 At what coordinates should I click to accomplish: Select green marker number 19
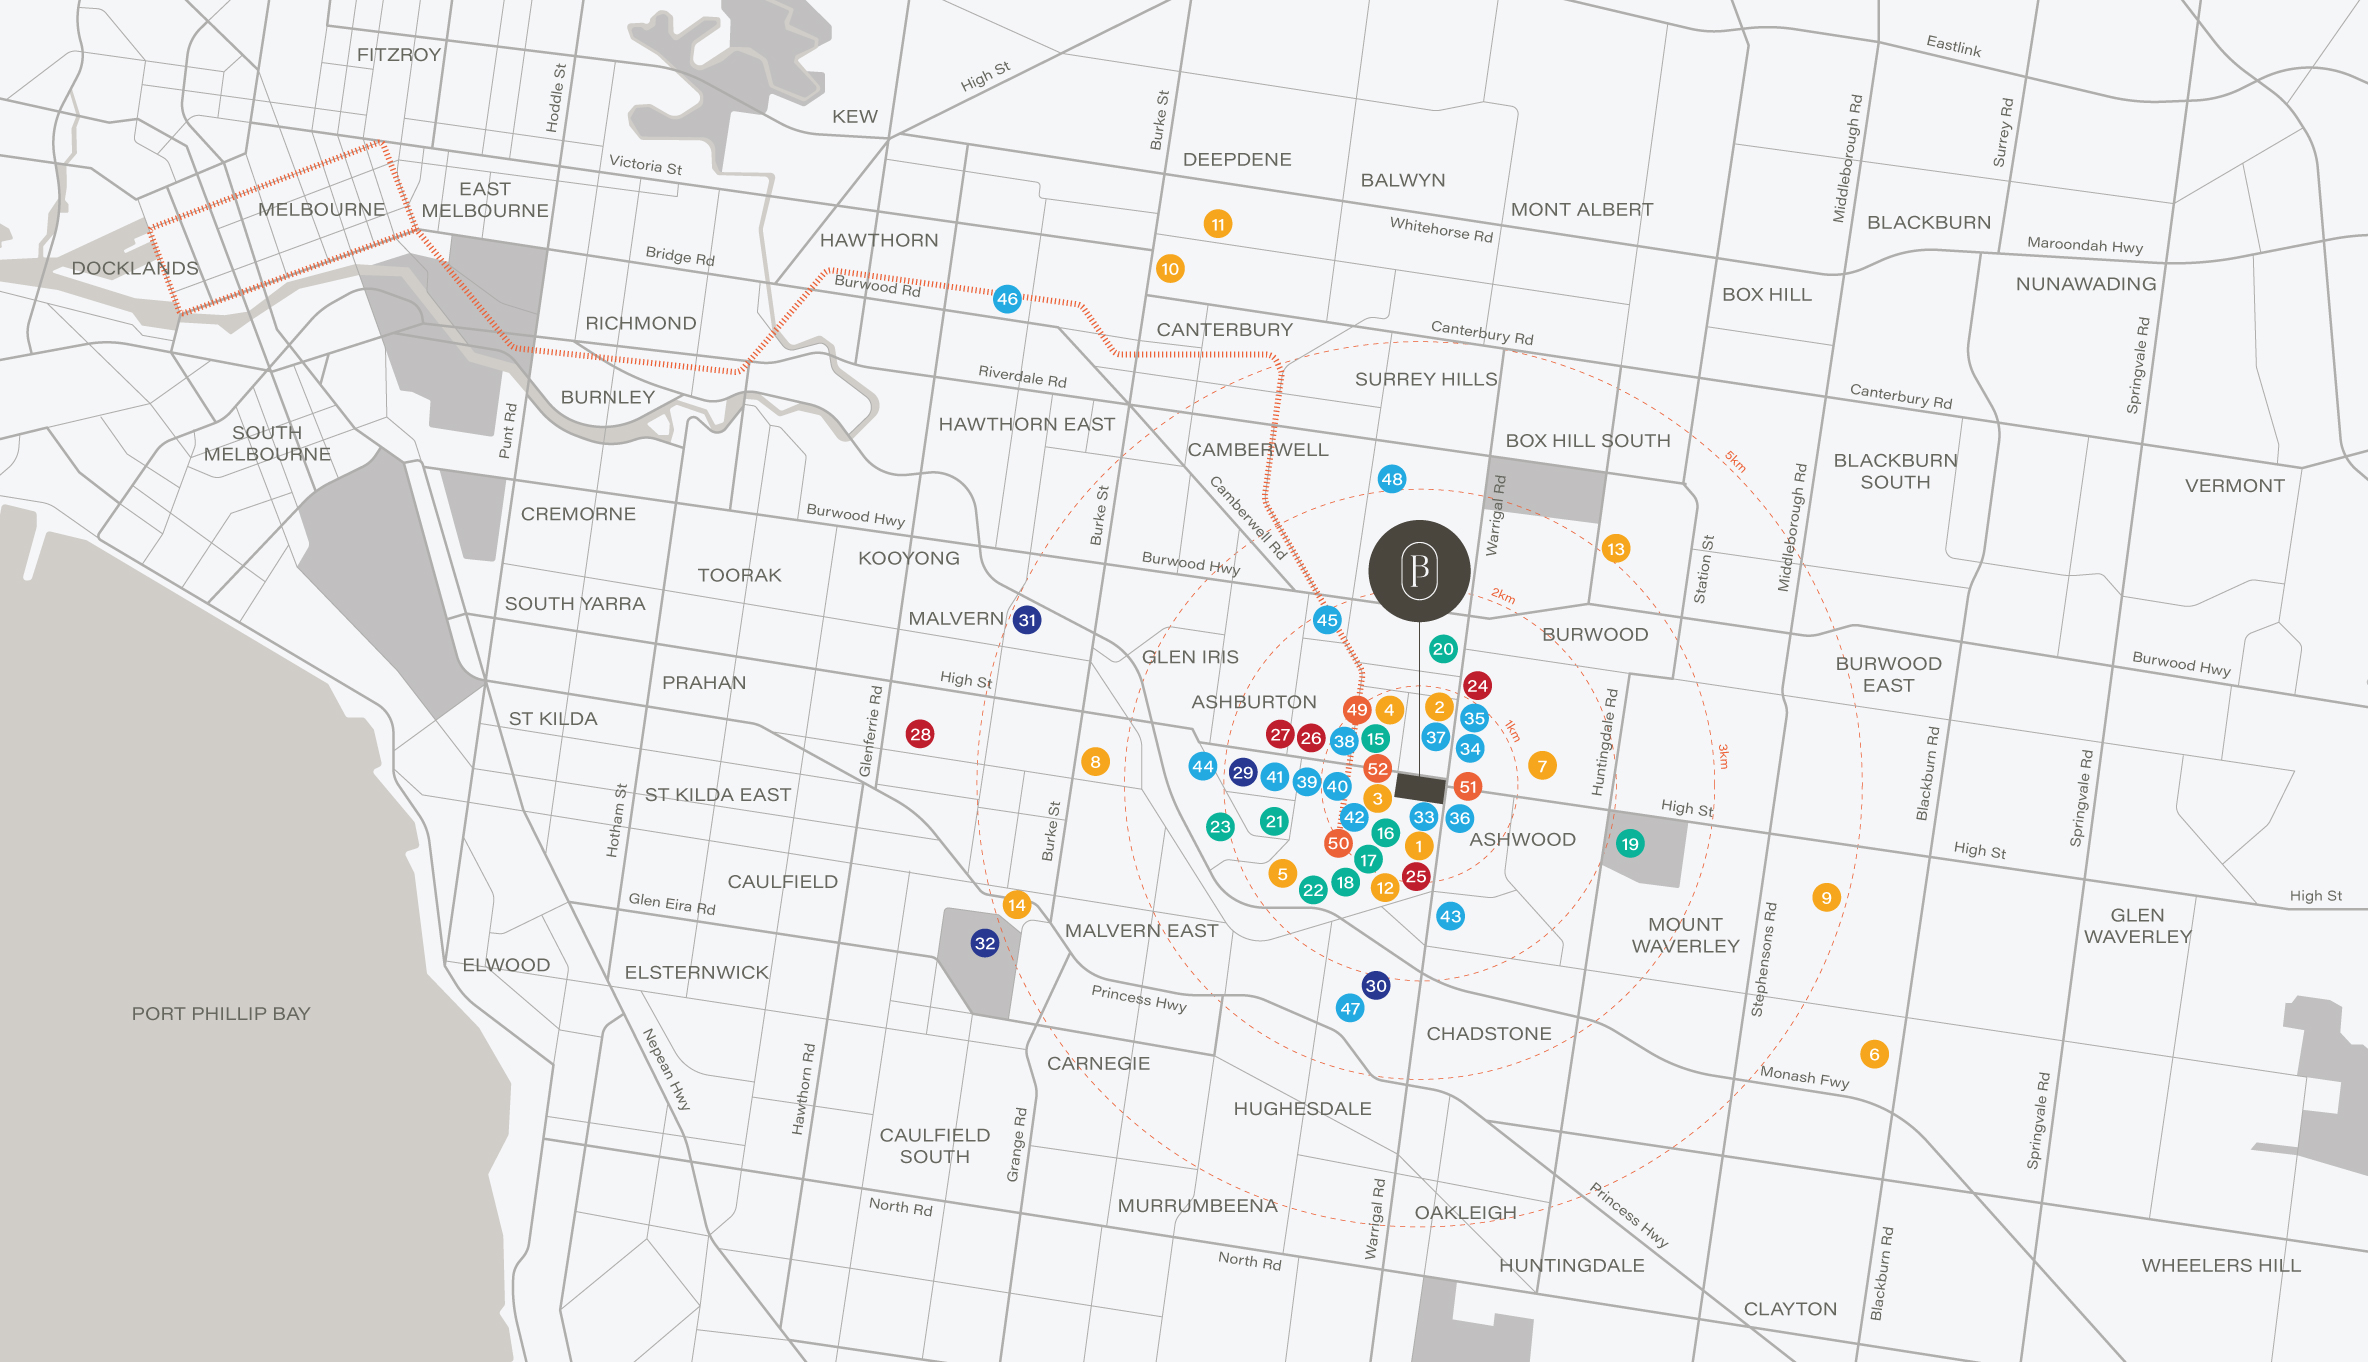click(x=1630, y=844)
